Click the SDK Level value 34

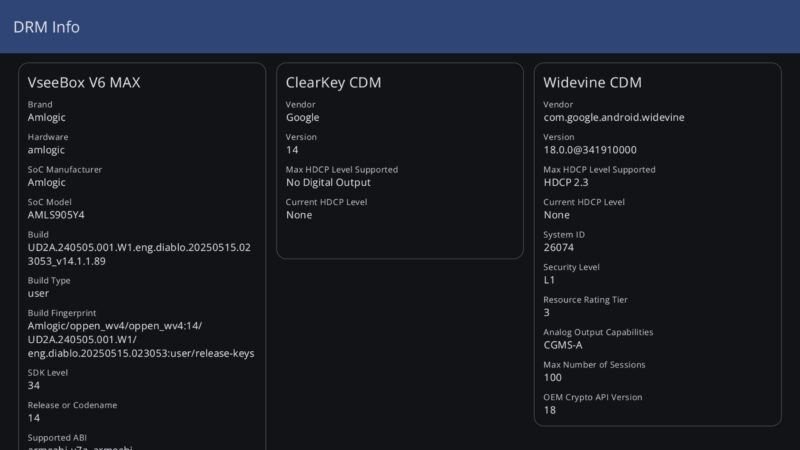pos(34,386)
